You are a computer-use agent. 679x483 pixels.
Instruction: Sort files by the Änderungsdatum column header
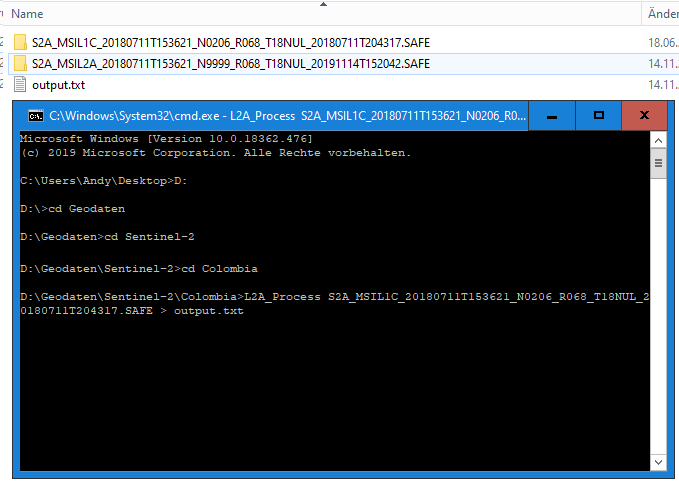661,14
